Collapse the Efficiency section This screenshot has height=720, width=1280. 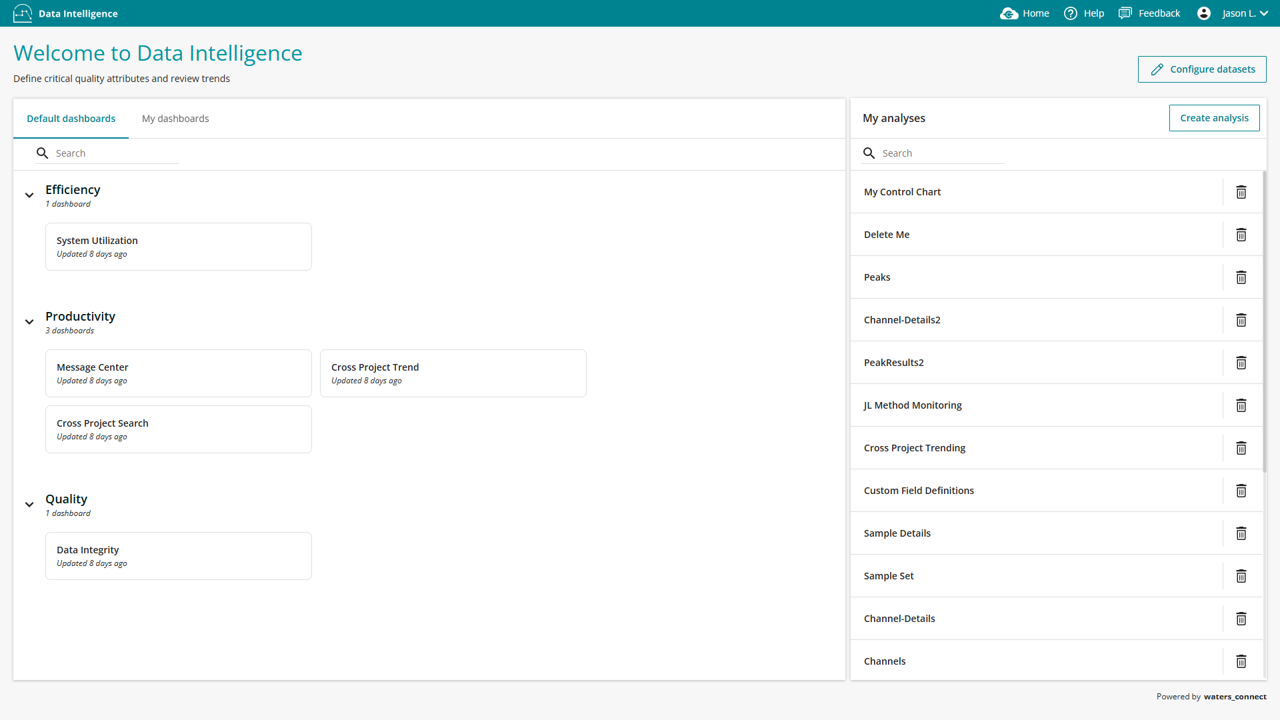tap(29, 195)
